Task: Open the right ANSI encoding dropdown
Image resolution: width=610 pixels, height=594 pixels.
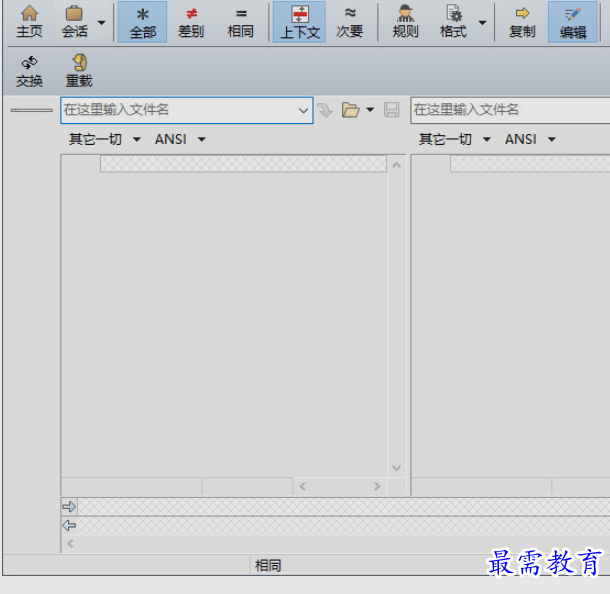Action: pyautogui.click(x=530, y=139)
